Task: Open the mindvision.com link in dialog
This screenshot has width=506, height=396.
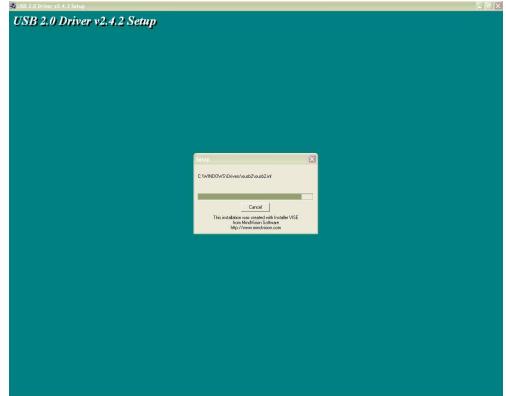Action: [256, 228]
